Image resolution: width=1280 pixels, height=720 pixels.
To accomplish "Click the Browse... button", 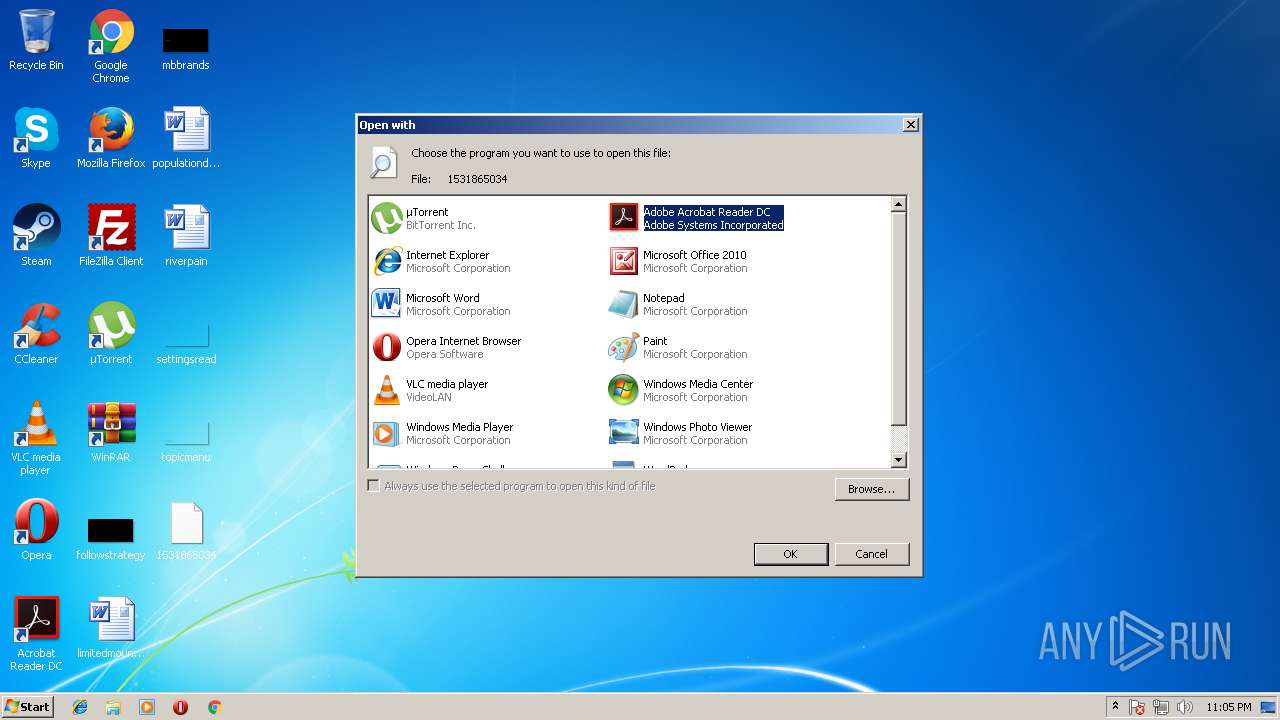I will coord(872,489).
